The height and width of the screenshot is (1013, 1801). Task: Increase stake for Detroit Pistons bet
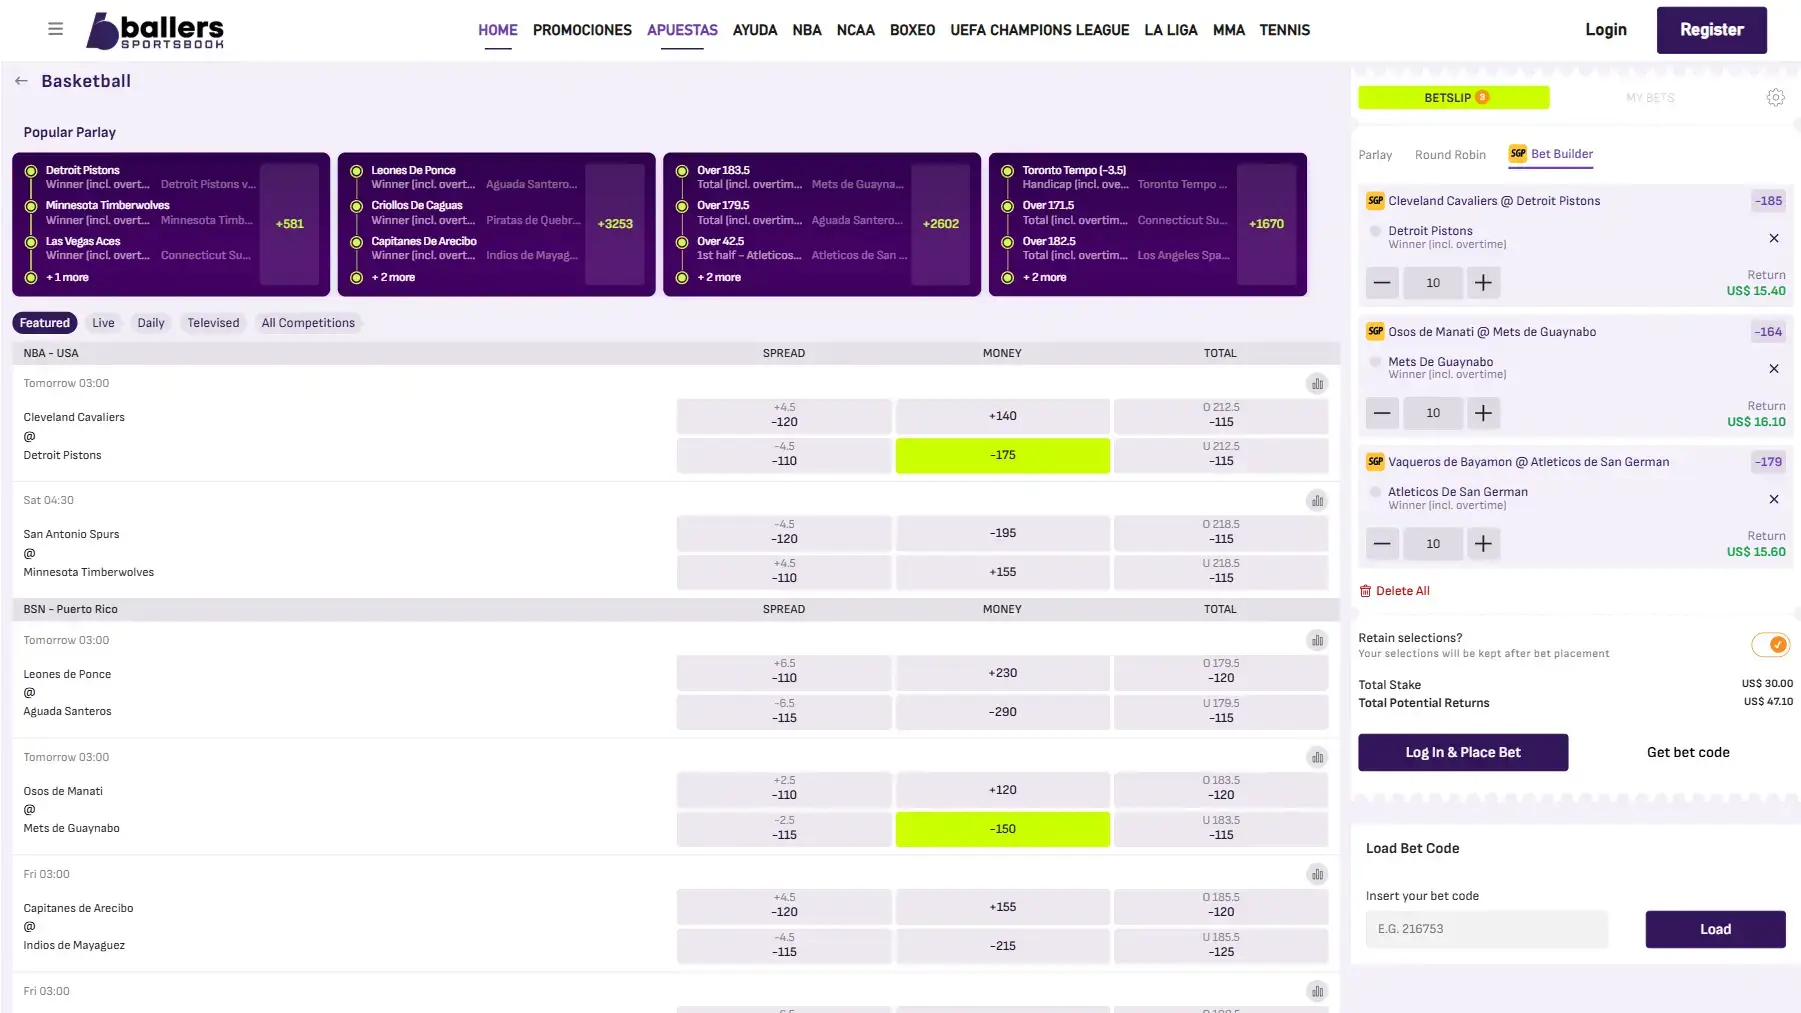1483,283
